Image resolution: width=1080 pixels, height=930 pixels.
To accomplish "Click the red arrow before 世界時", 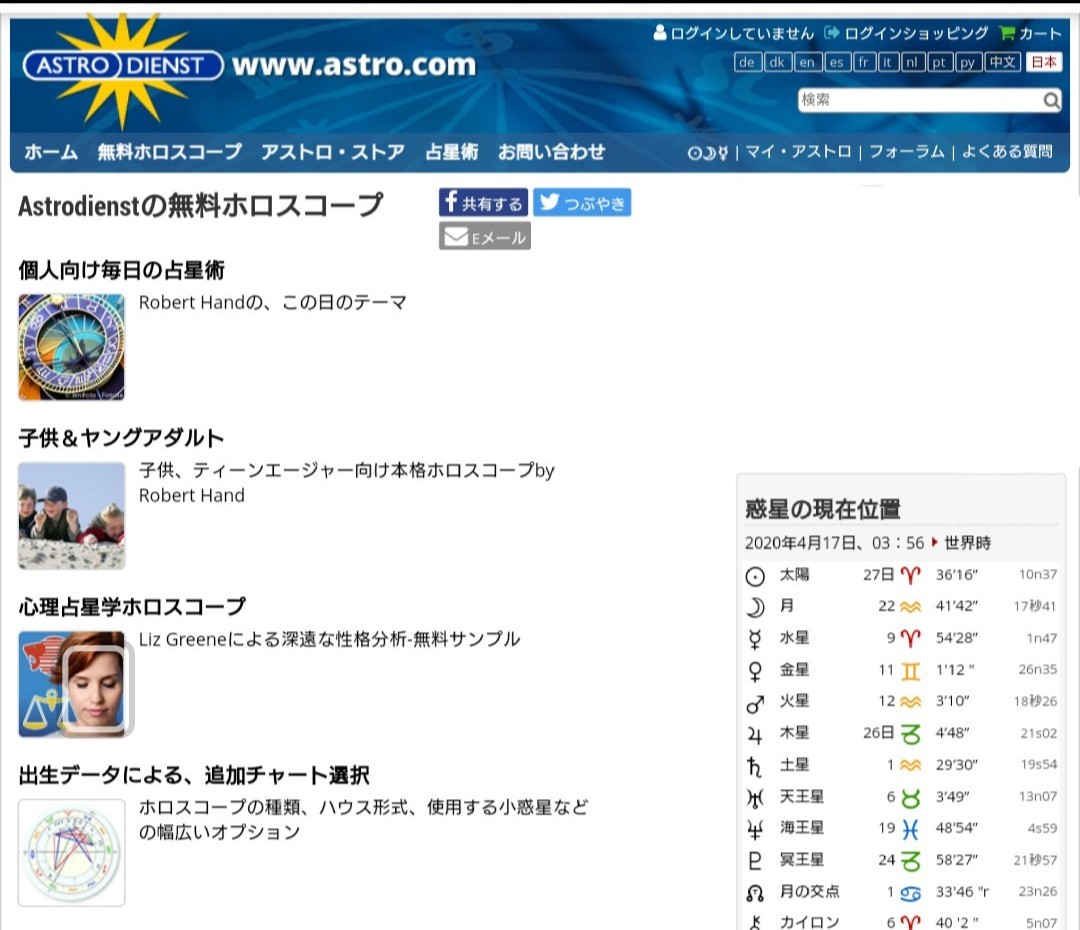I will pyautogui.click(x=934, y=543).
